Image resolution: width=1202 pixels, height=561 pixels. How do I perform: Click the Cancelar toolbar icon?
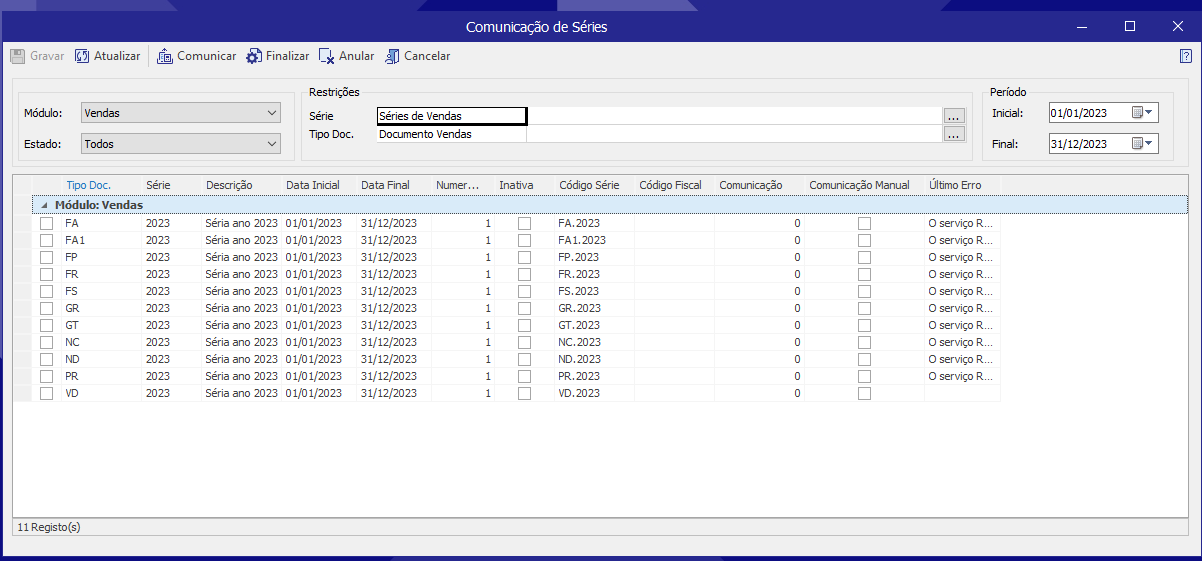(393, 56)
